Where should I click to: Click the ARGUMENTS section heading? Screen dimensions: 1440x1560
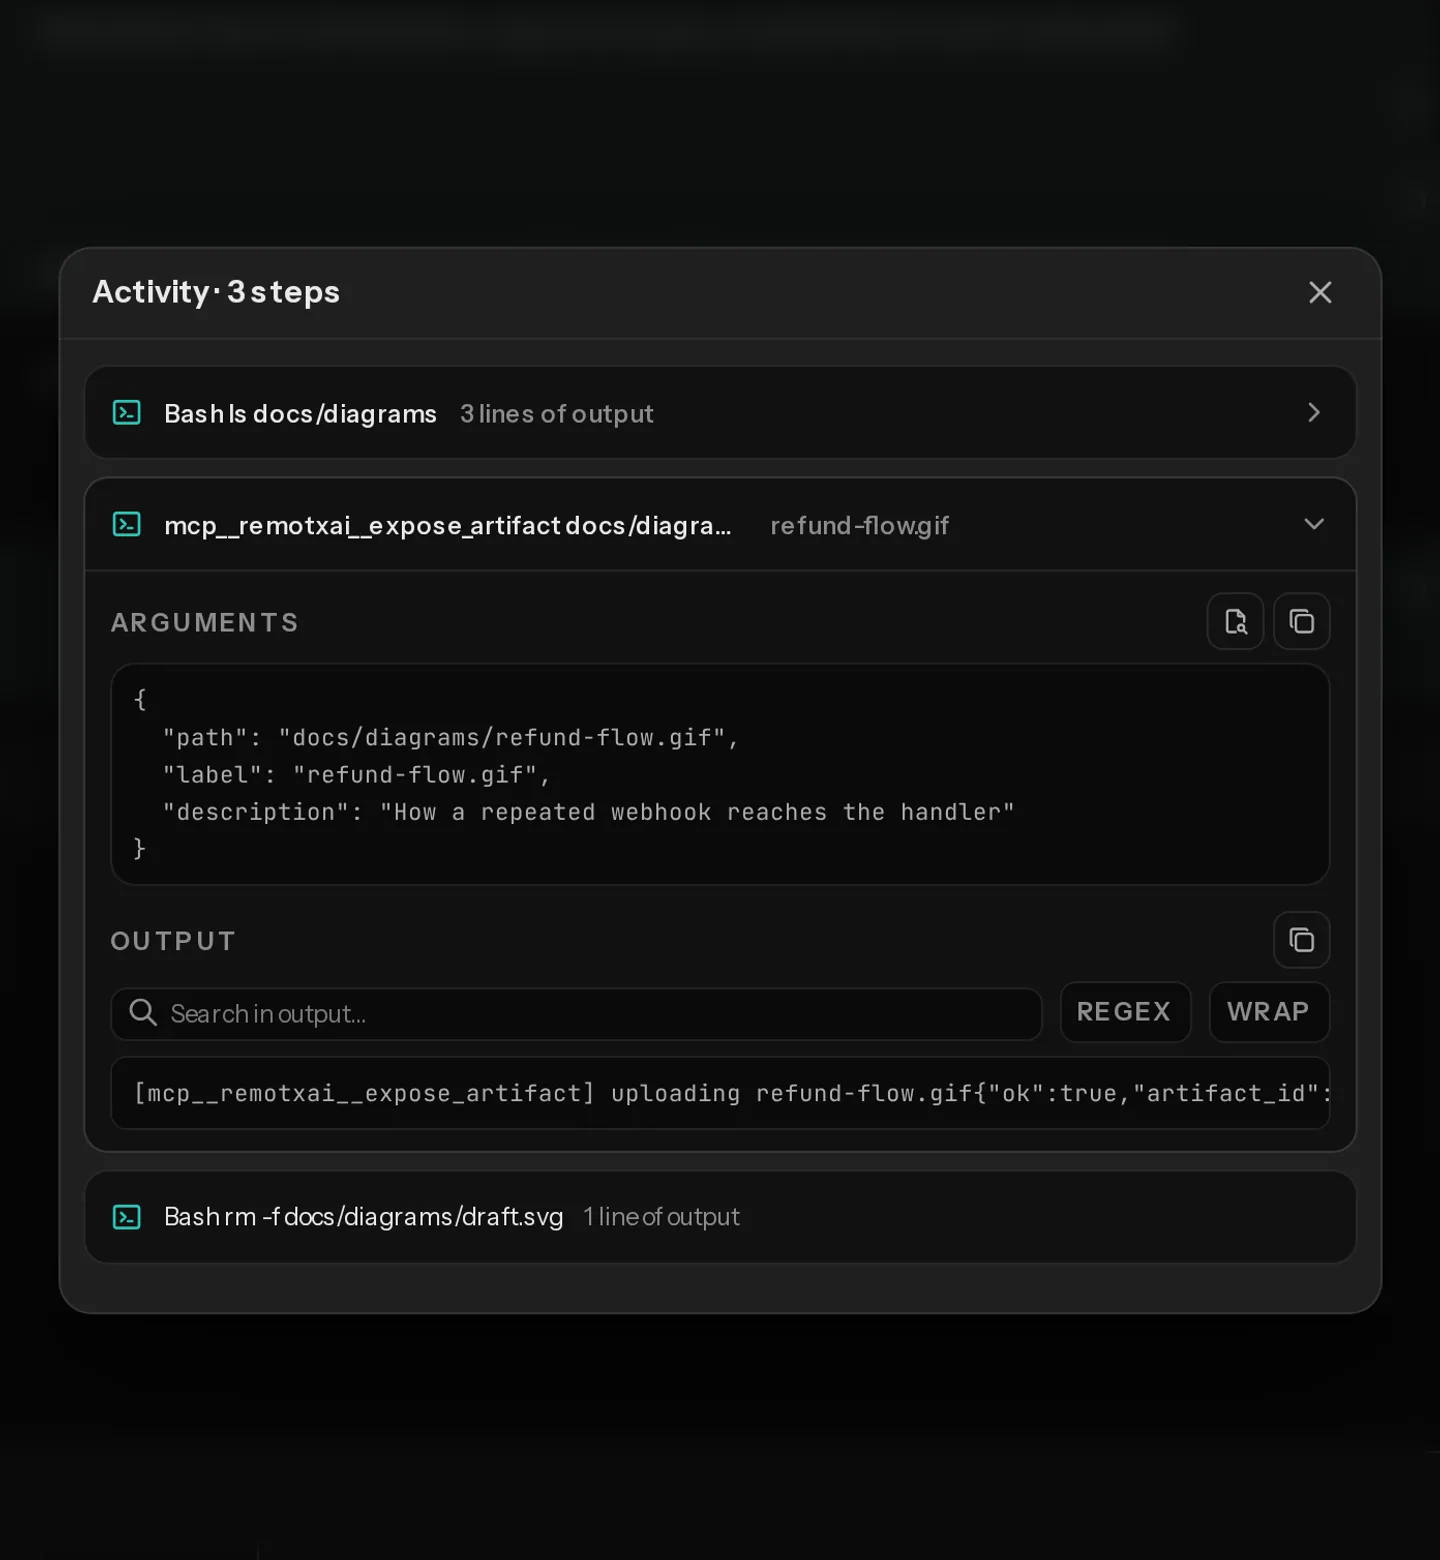pyautogui.click(x=205, y=623)
